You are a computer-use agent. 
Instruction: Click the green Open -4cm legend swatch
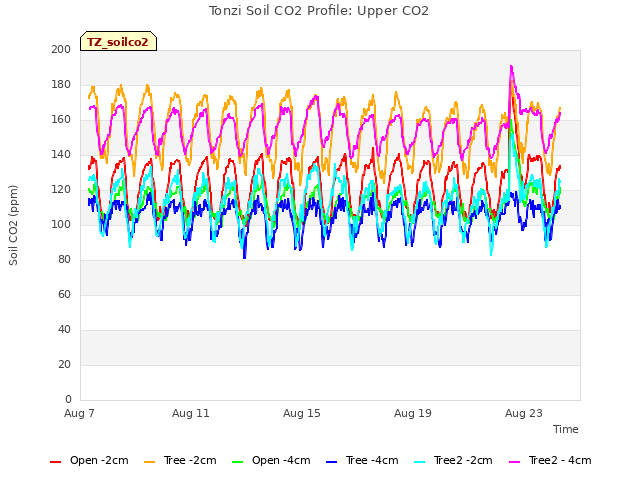(x=237, y=462)
